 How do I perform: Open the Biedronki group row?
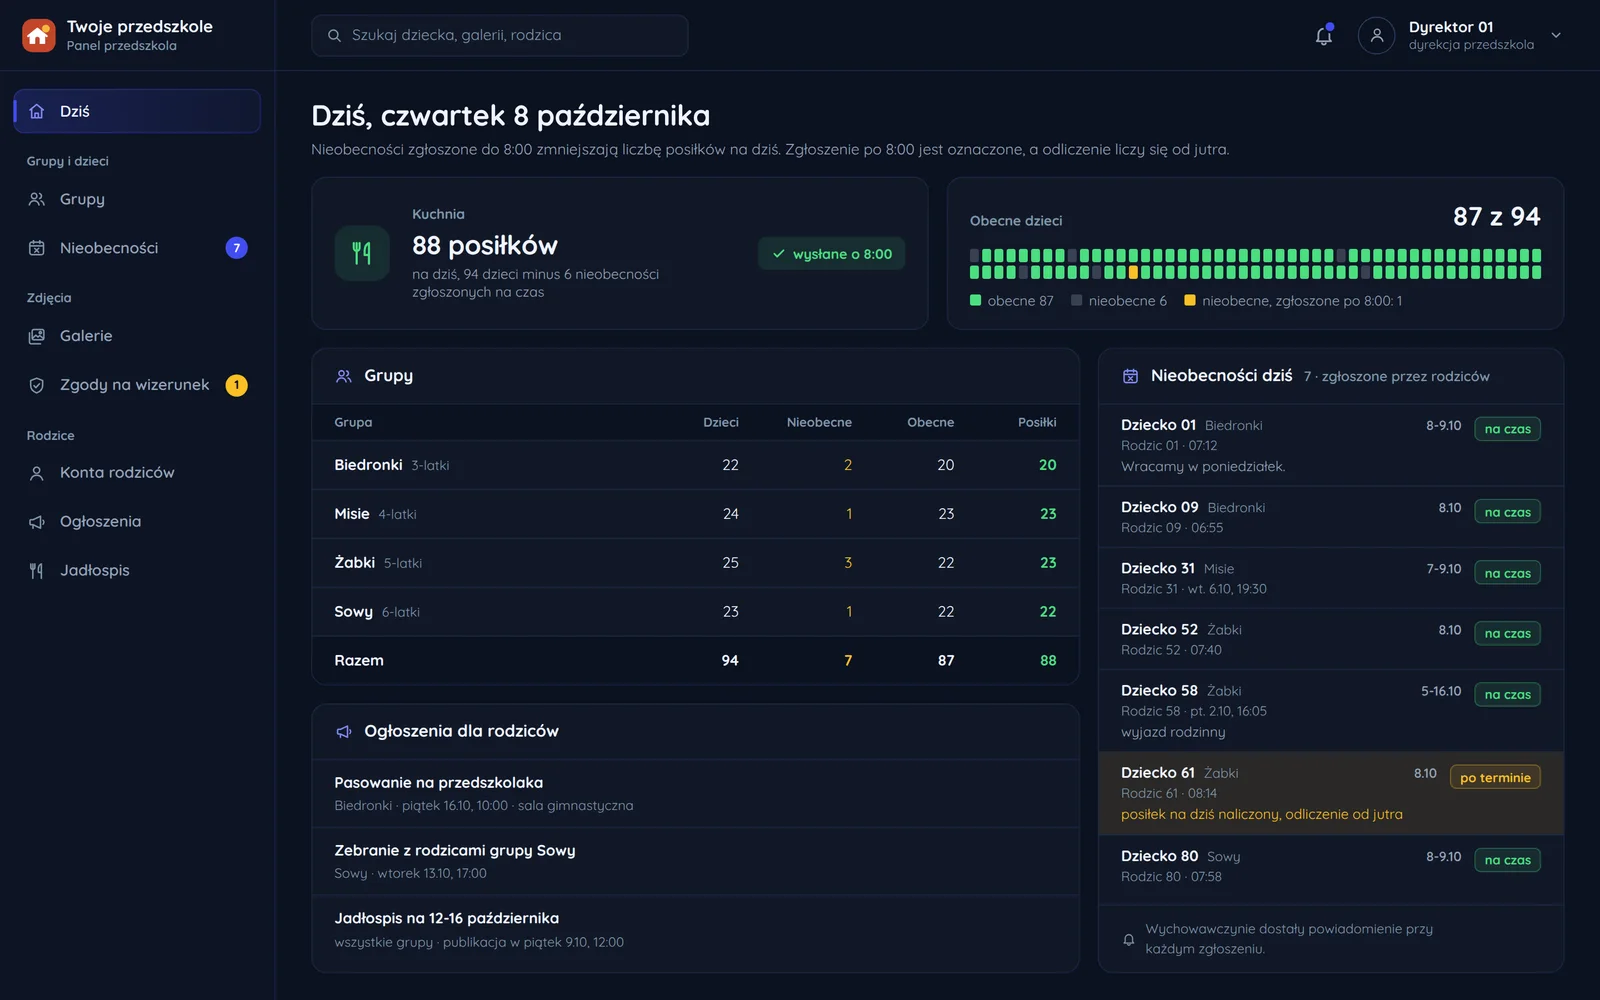pyautogui.click(x=695, y=465)
